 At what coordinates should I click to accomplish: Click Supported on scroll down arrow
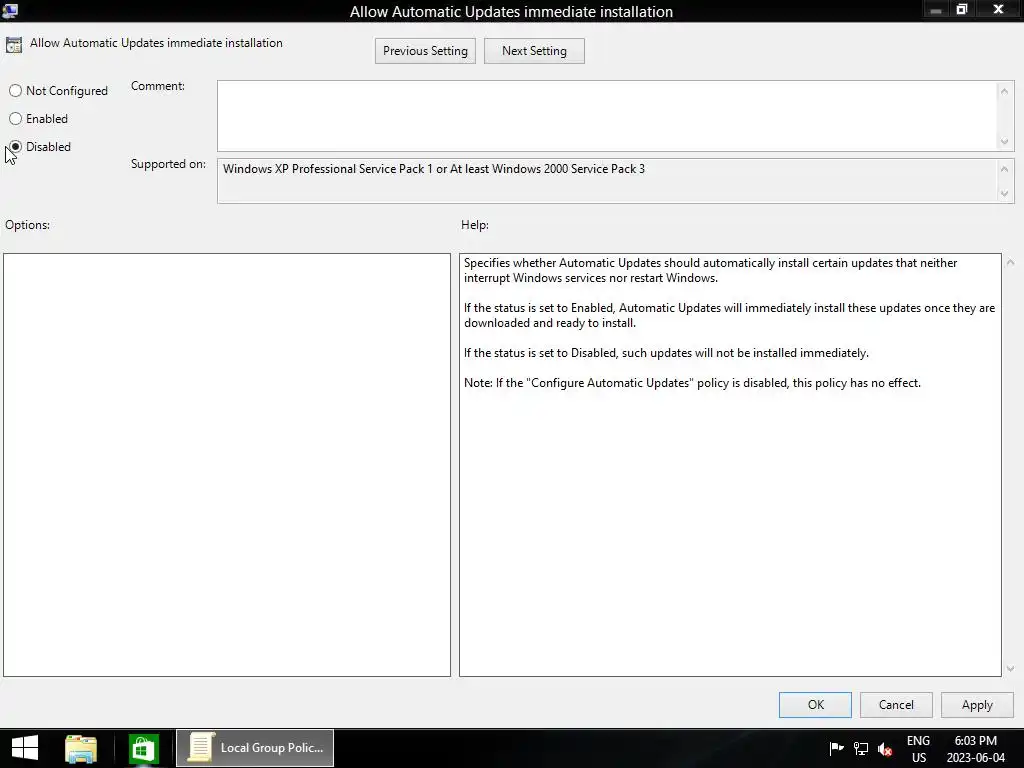point(1004,193)
